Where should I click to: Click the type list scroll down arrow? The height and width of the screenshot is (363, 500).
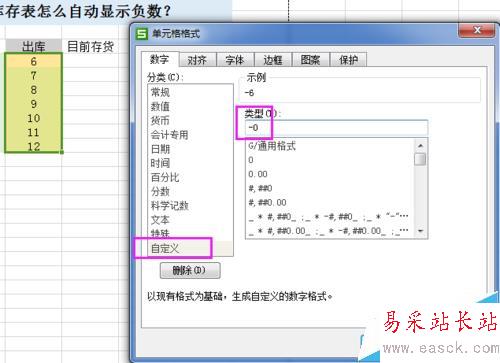click(x=420, y=231)
